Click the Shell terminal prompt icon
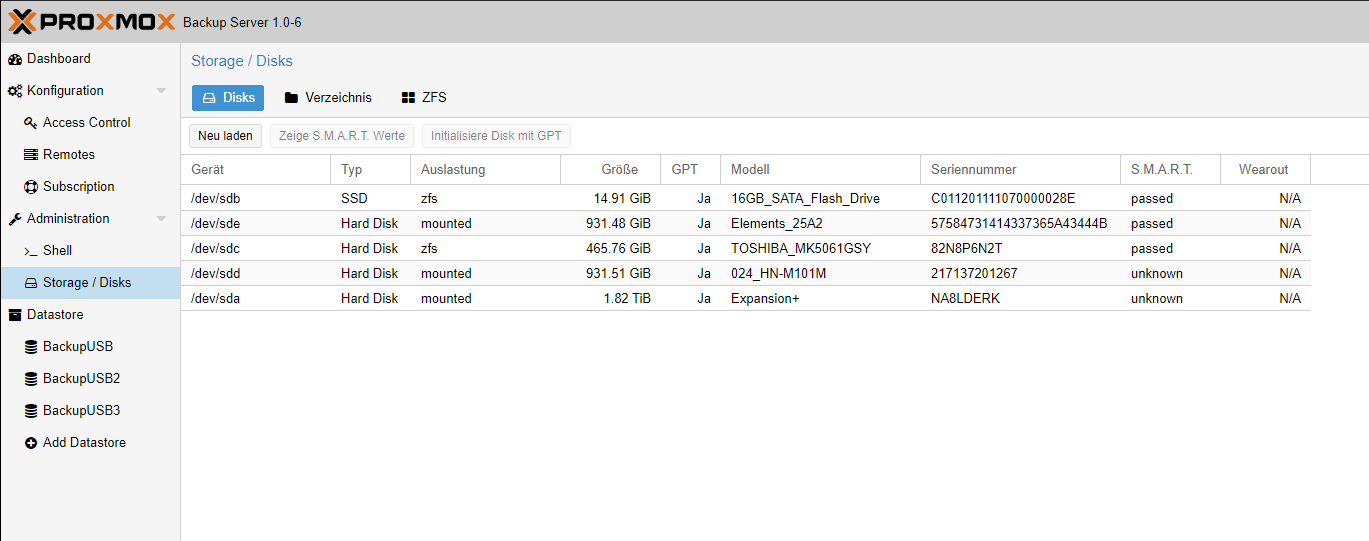This screenshot has height=541, width=1369. (31, 251)
